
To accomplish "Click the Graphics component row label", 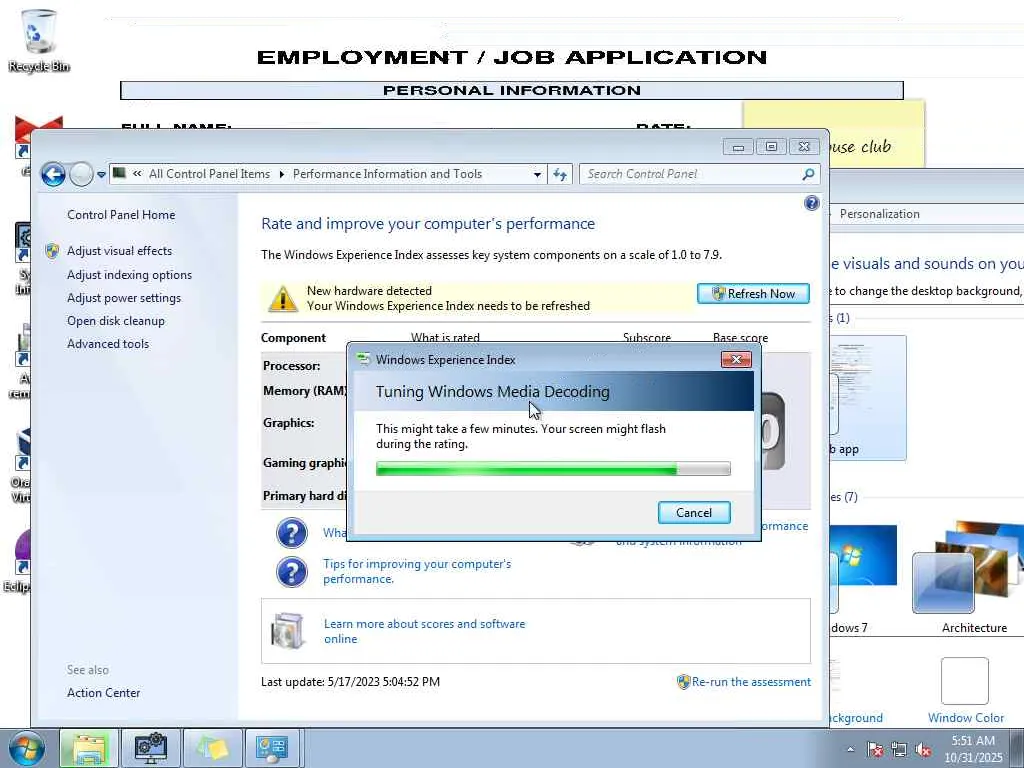I will point(289,423).
